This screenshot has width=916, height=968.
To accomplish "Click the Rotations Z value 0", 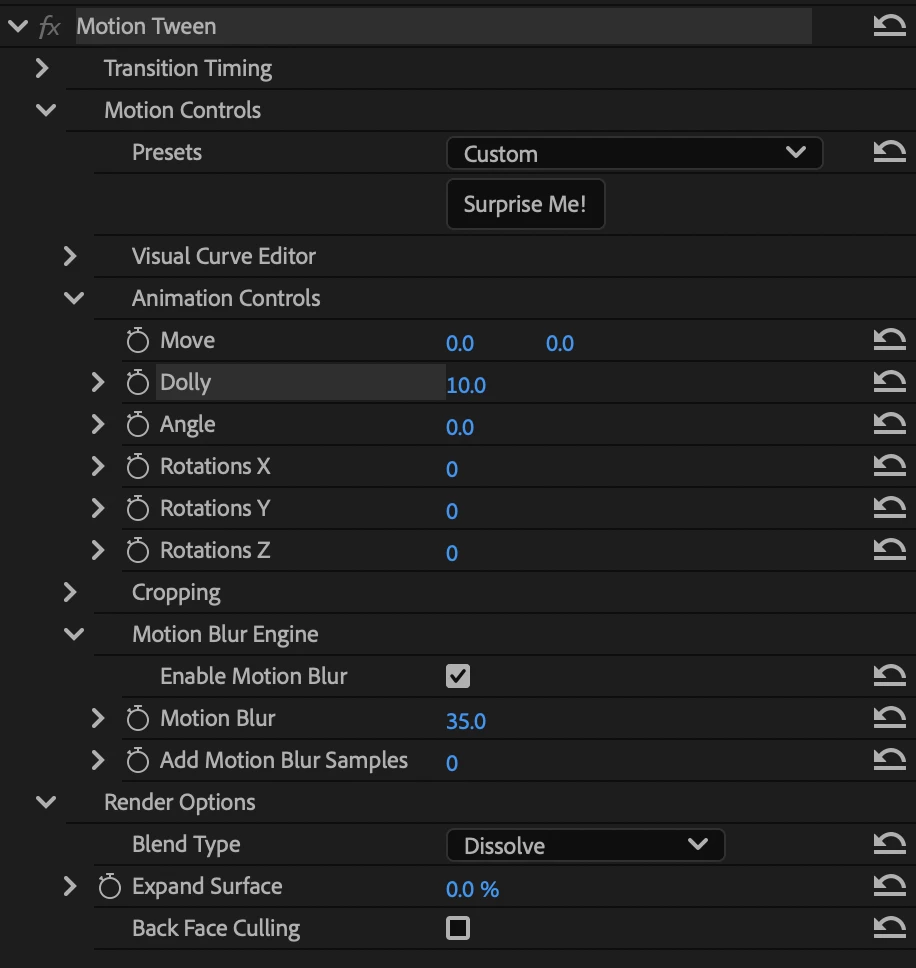I will (x=452, y=553).
